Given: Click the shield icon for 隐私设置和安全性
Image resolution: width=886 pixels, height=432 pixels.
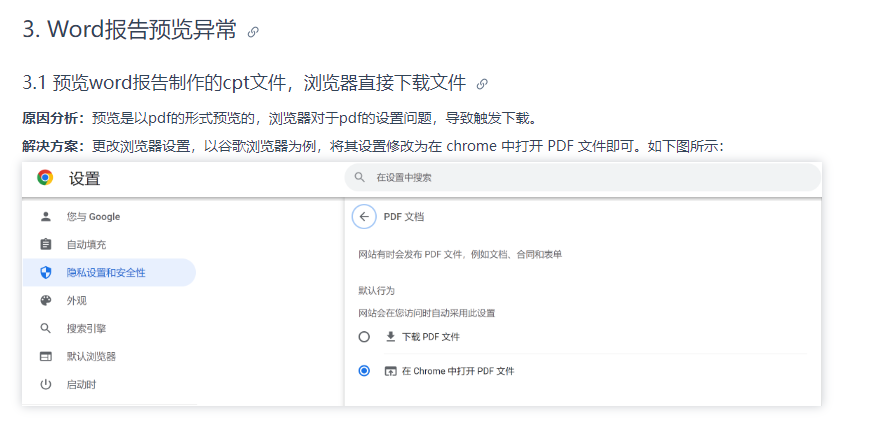Looking at the screenshot, I should [x=46, y=273].
